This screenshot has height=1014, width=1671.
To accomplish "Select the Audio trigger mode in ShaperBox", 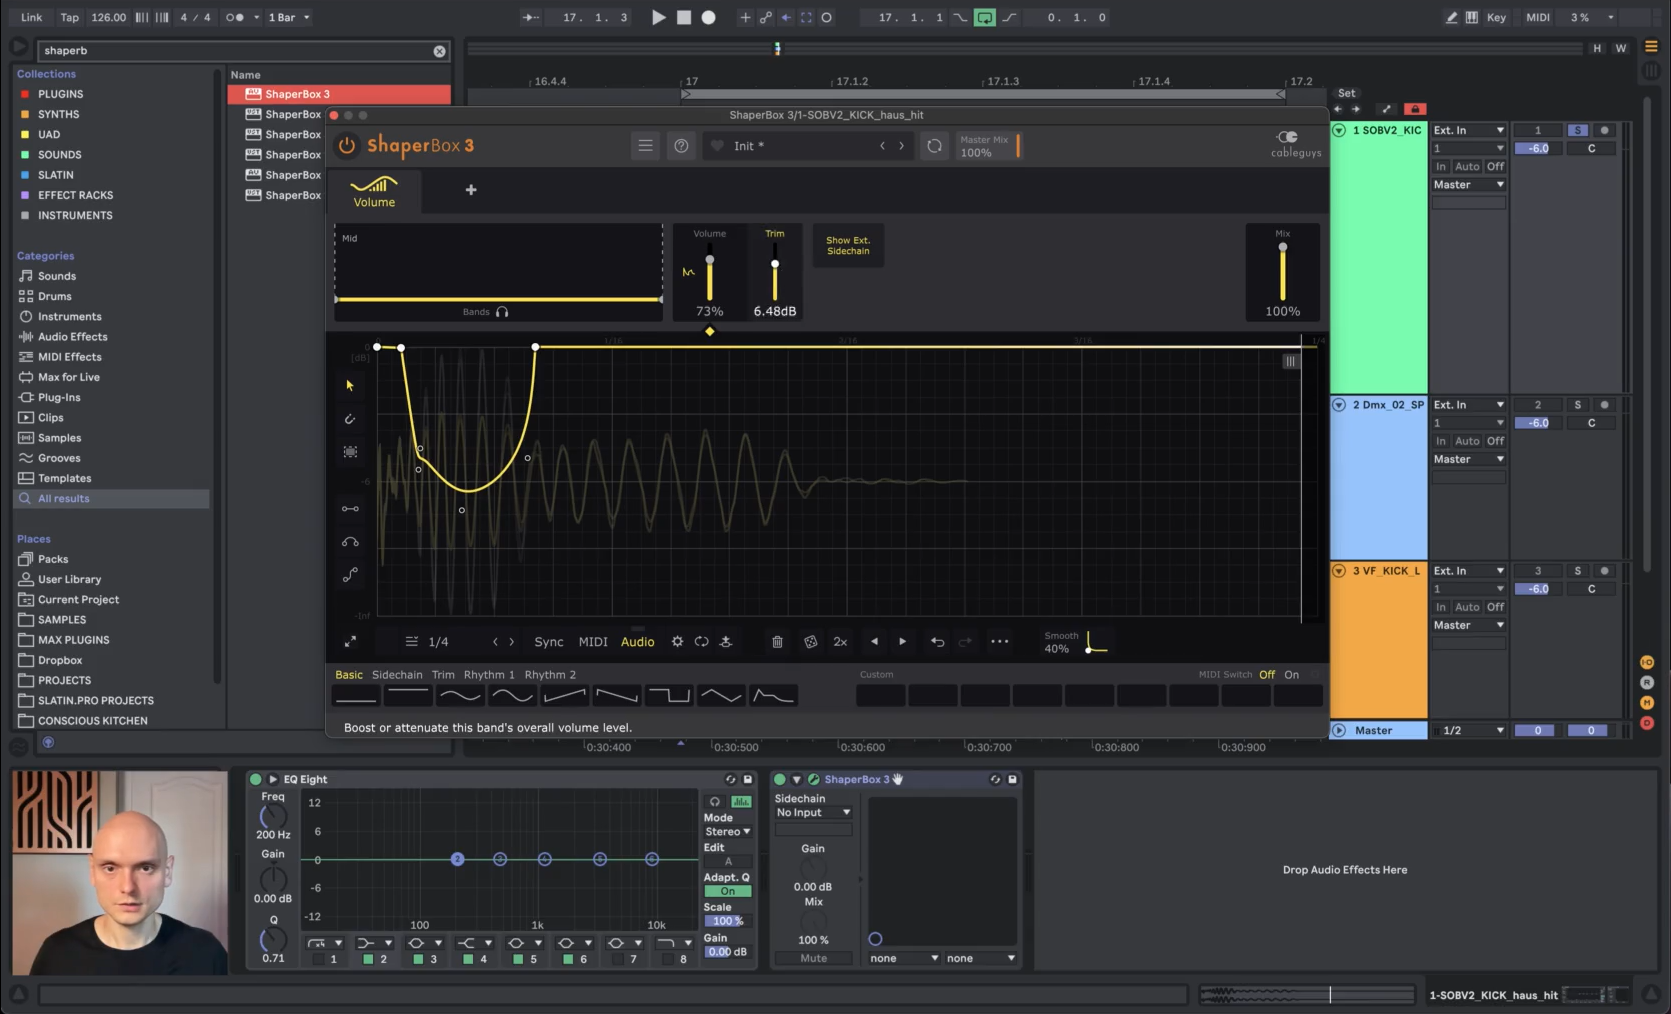I will [x=637, y=641].
